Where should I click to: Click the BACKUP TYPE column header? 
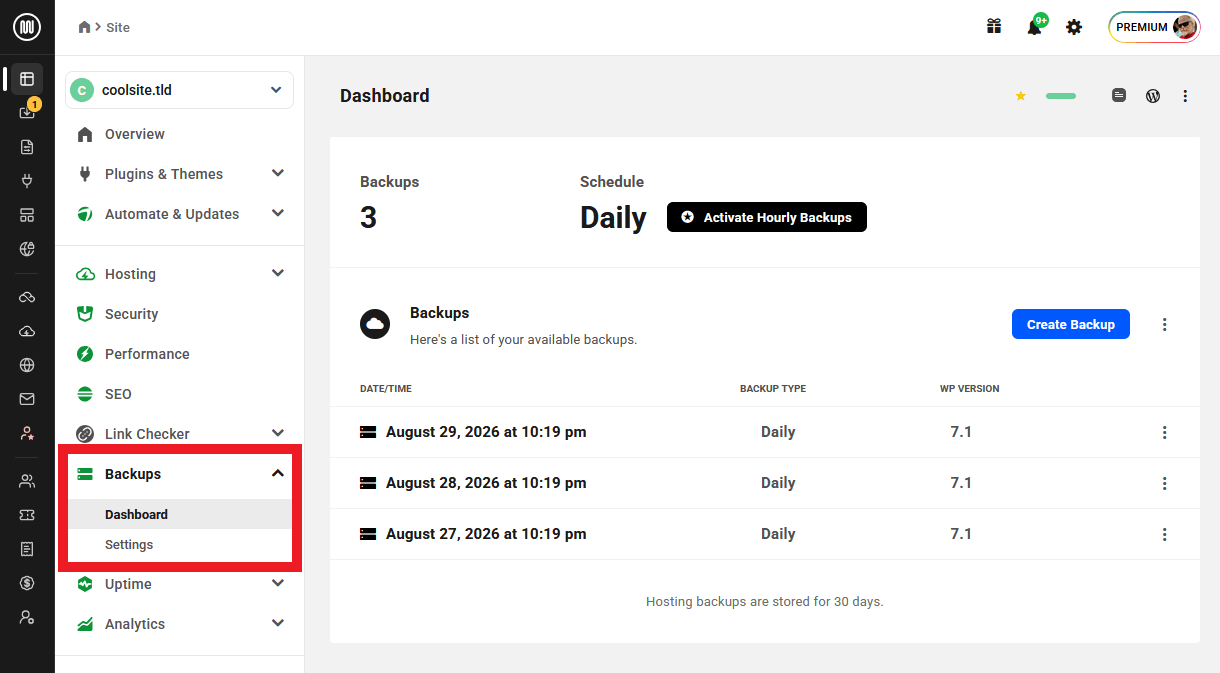pyautogui.click(x=773, y=388)
